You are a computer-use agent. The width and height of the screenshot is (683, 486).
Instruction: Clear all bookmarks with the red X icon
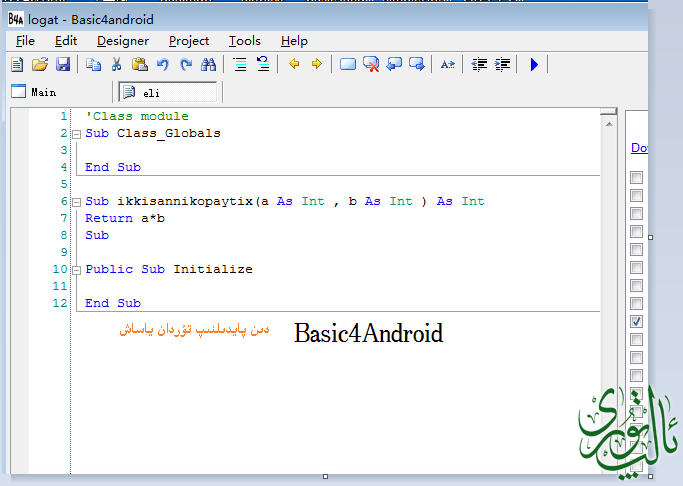tap(371, 64)
